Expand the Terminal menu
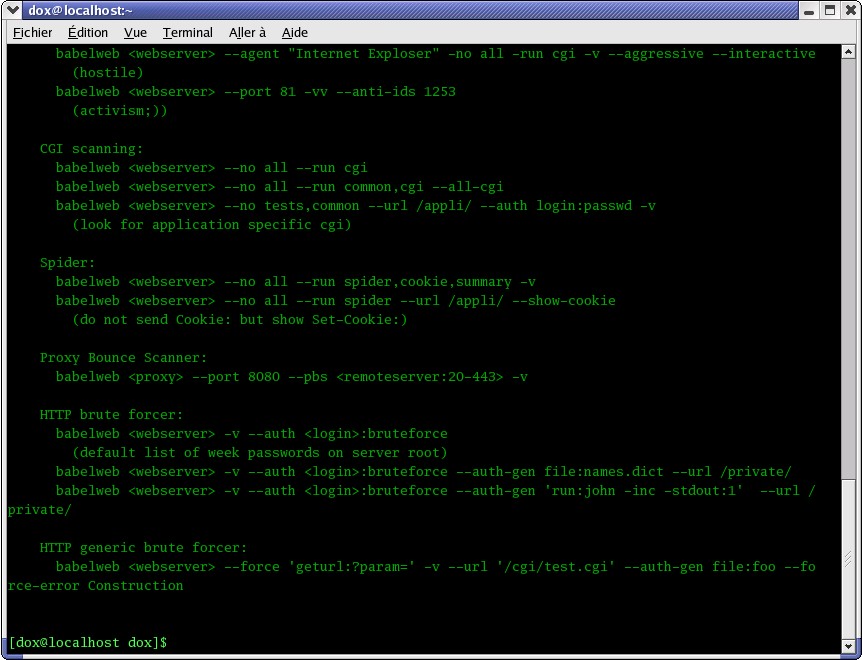The image size is (862, 660). click(x=187, y=33)
